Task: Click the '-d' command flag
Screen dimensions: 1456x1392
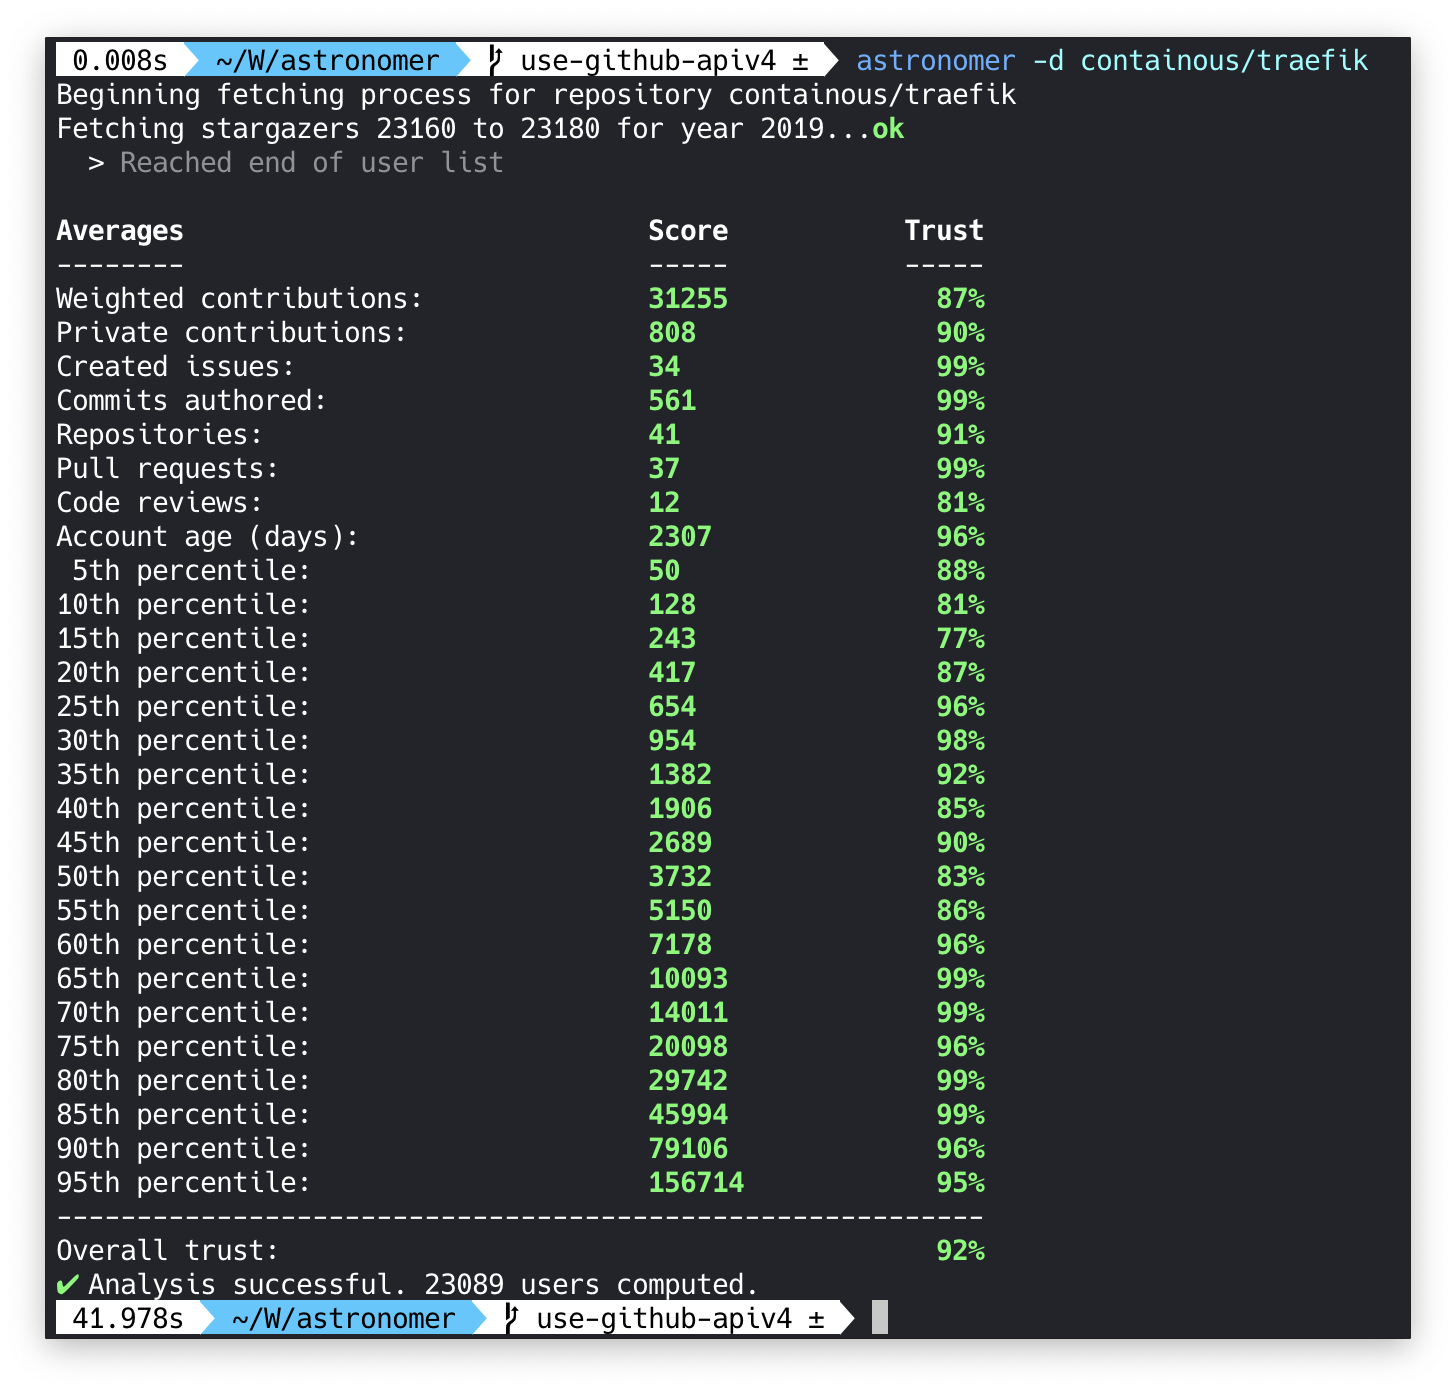Action: 1048,60
